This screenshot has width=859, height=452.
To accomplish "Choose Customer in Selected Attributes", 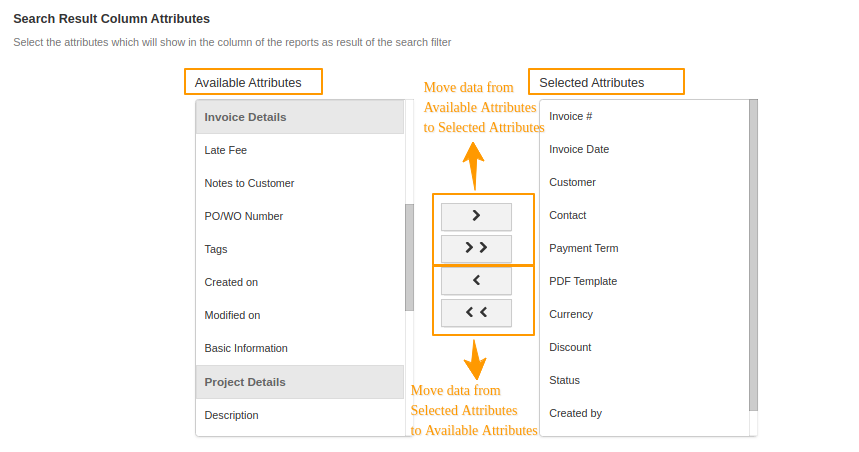I will click(x=572, y=182).
